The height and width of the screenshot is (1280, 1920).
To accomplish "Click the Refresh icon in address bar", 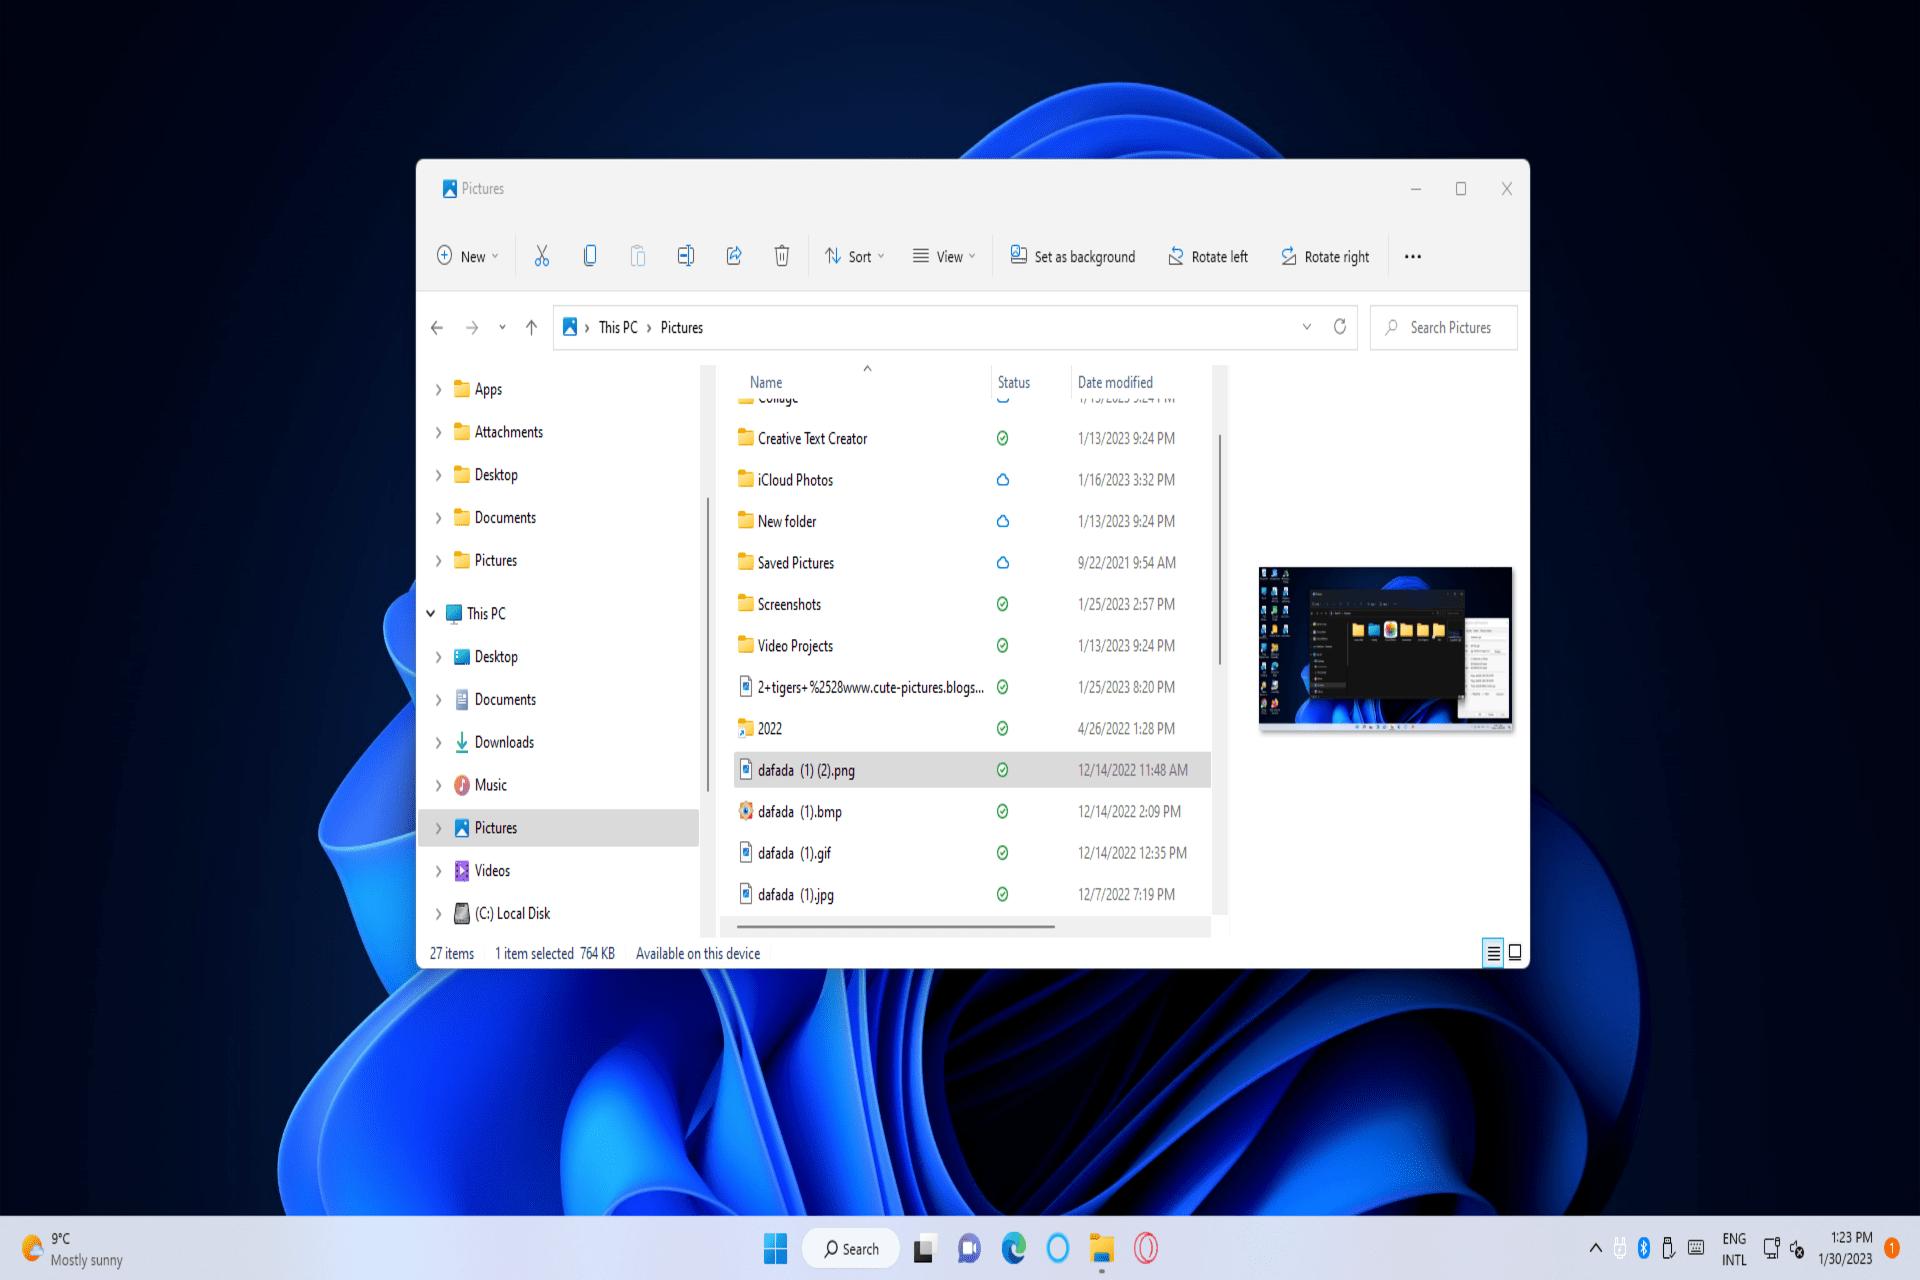I will (x=1339, y=327).
